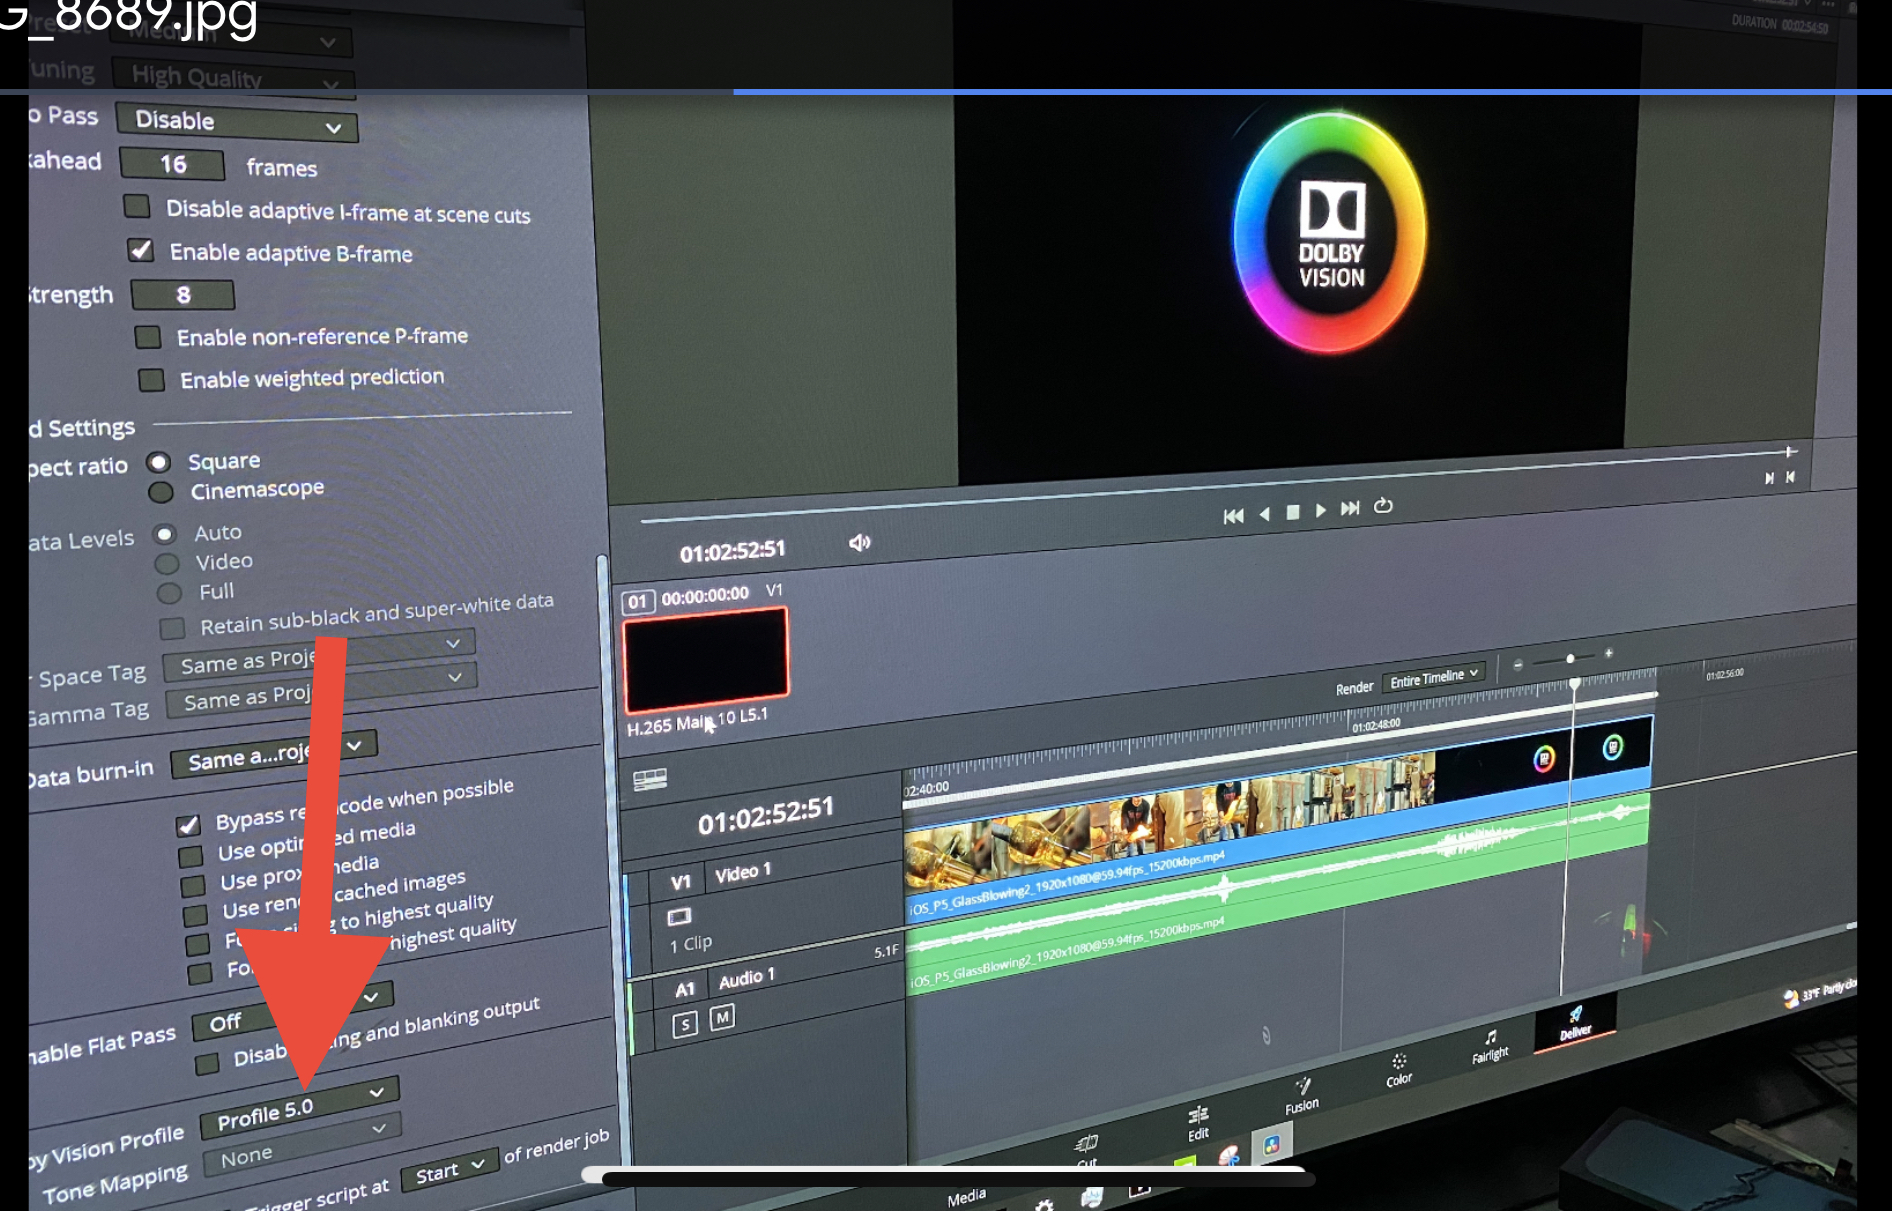Switch to the Color page
Viewport: 1892px width, 1211px height.
pyautogui.click(x=1399, y=1070)
